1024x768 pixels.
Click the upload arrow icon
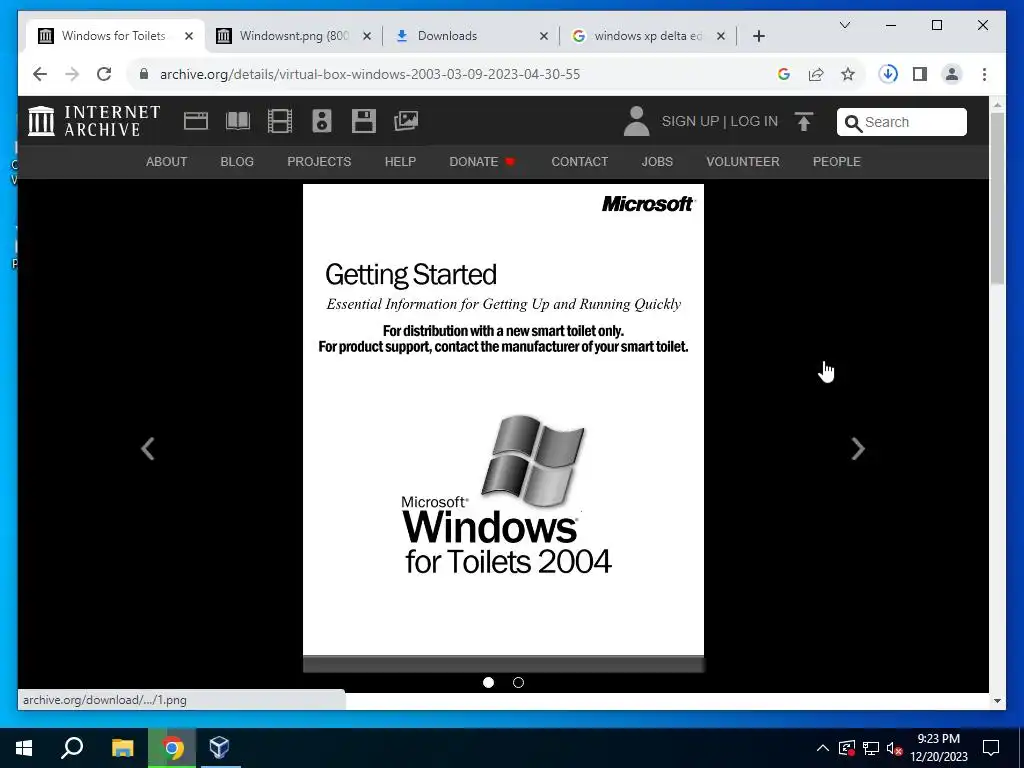804,121
